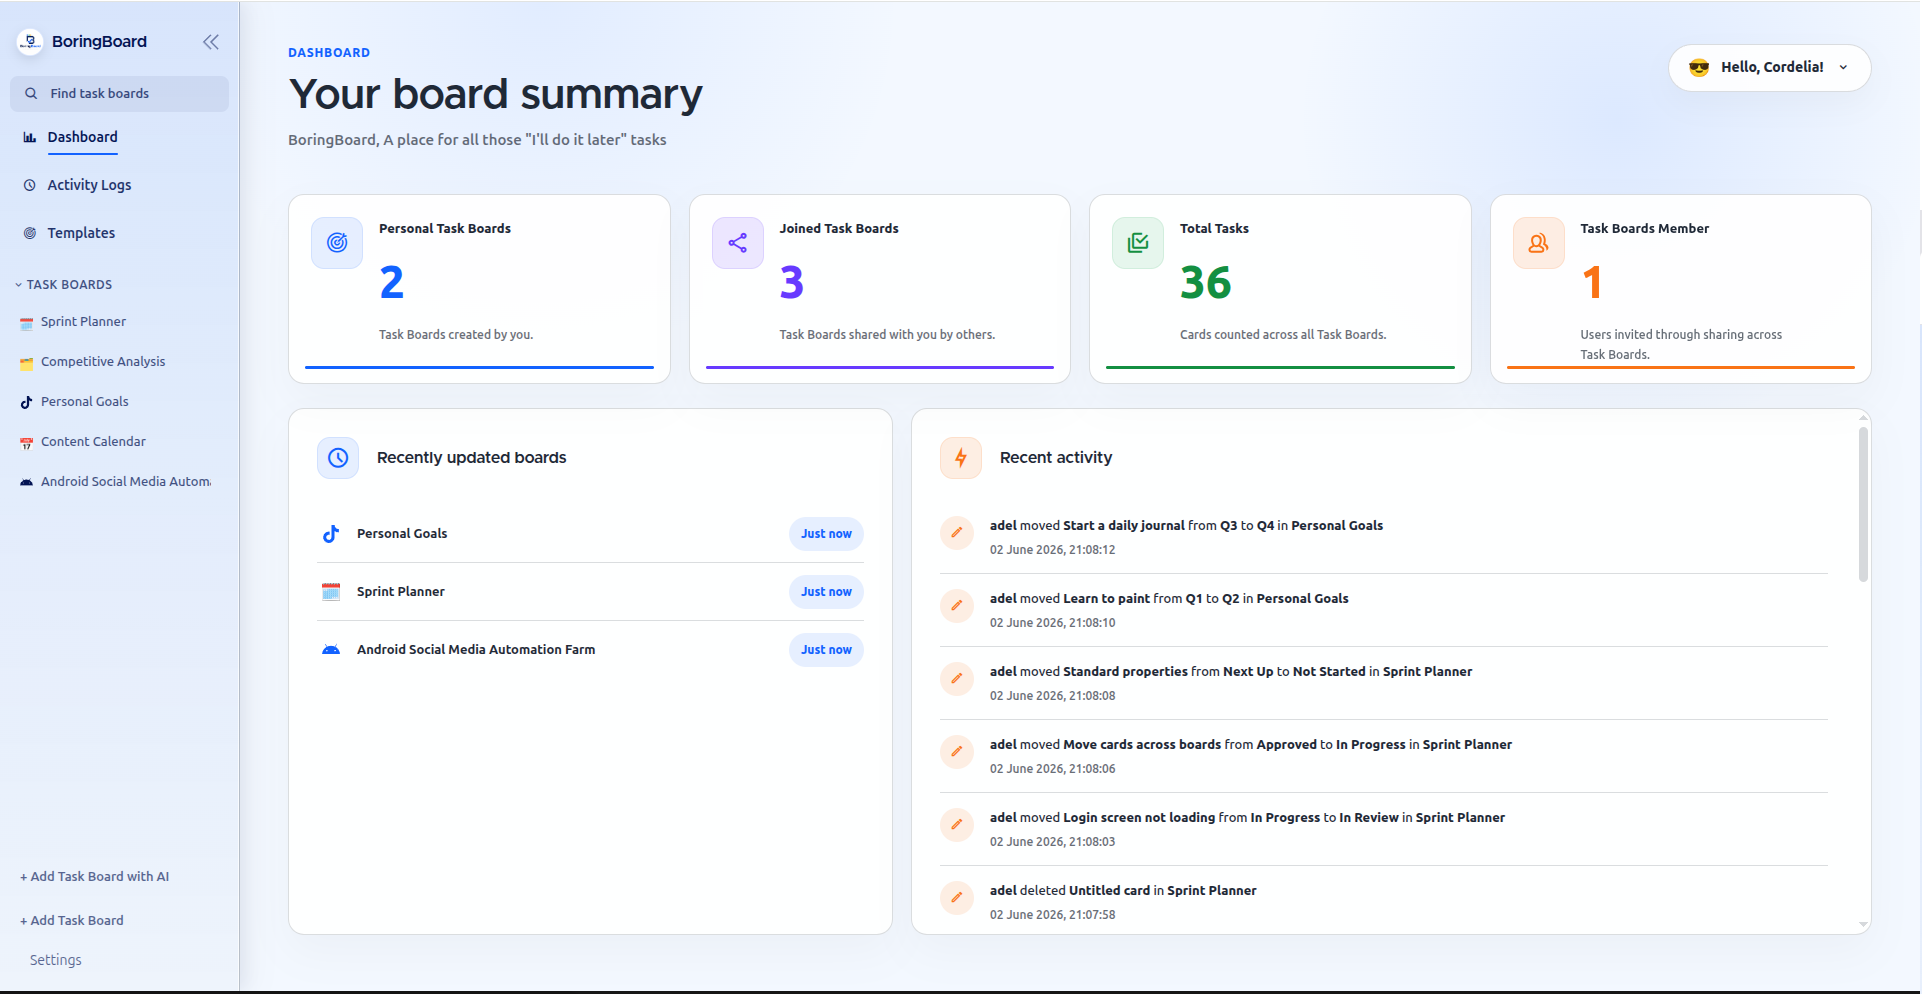
Task: Open Templates page
Action: pyautogui.click(x=81, y=233)
